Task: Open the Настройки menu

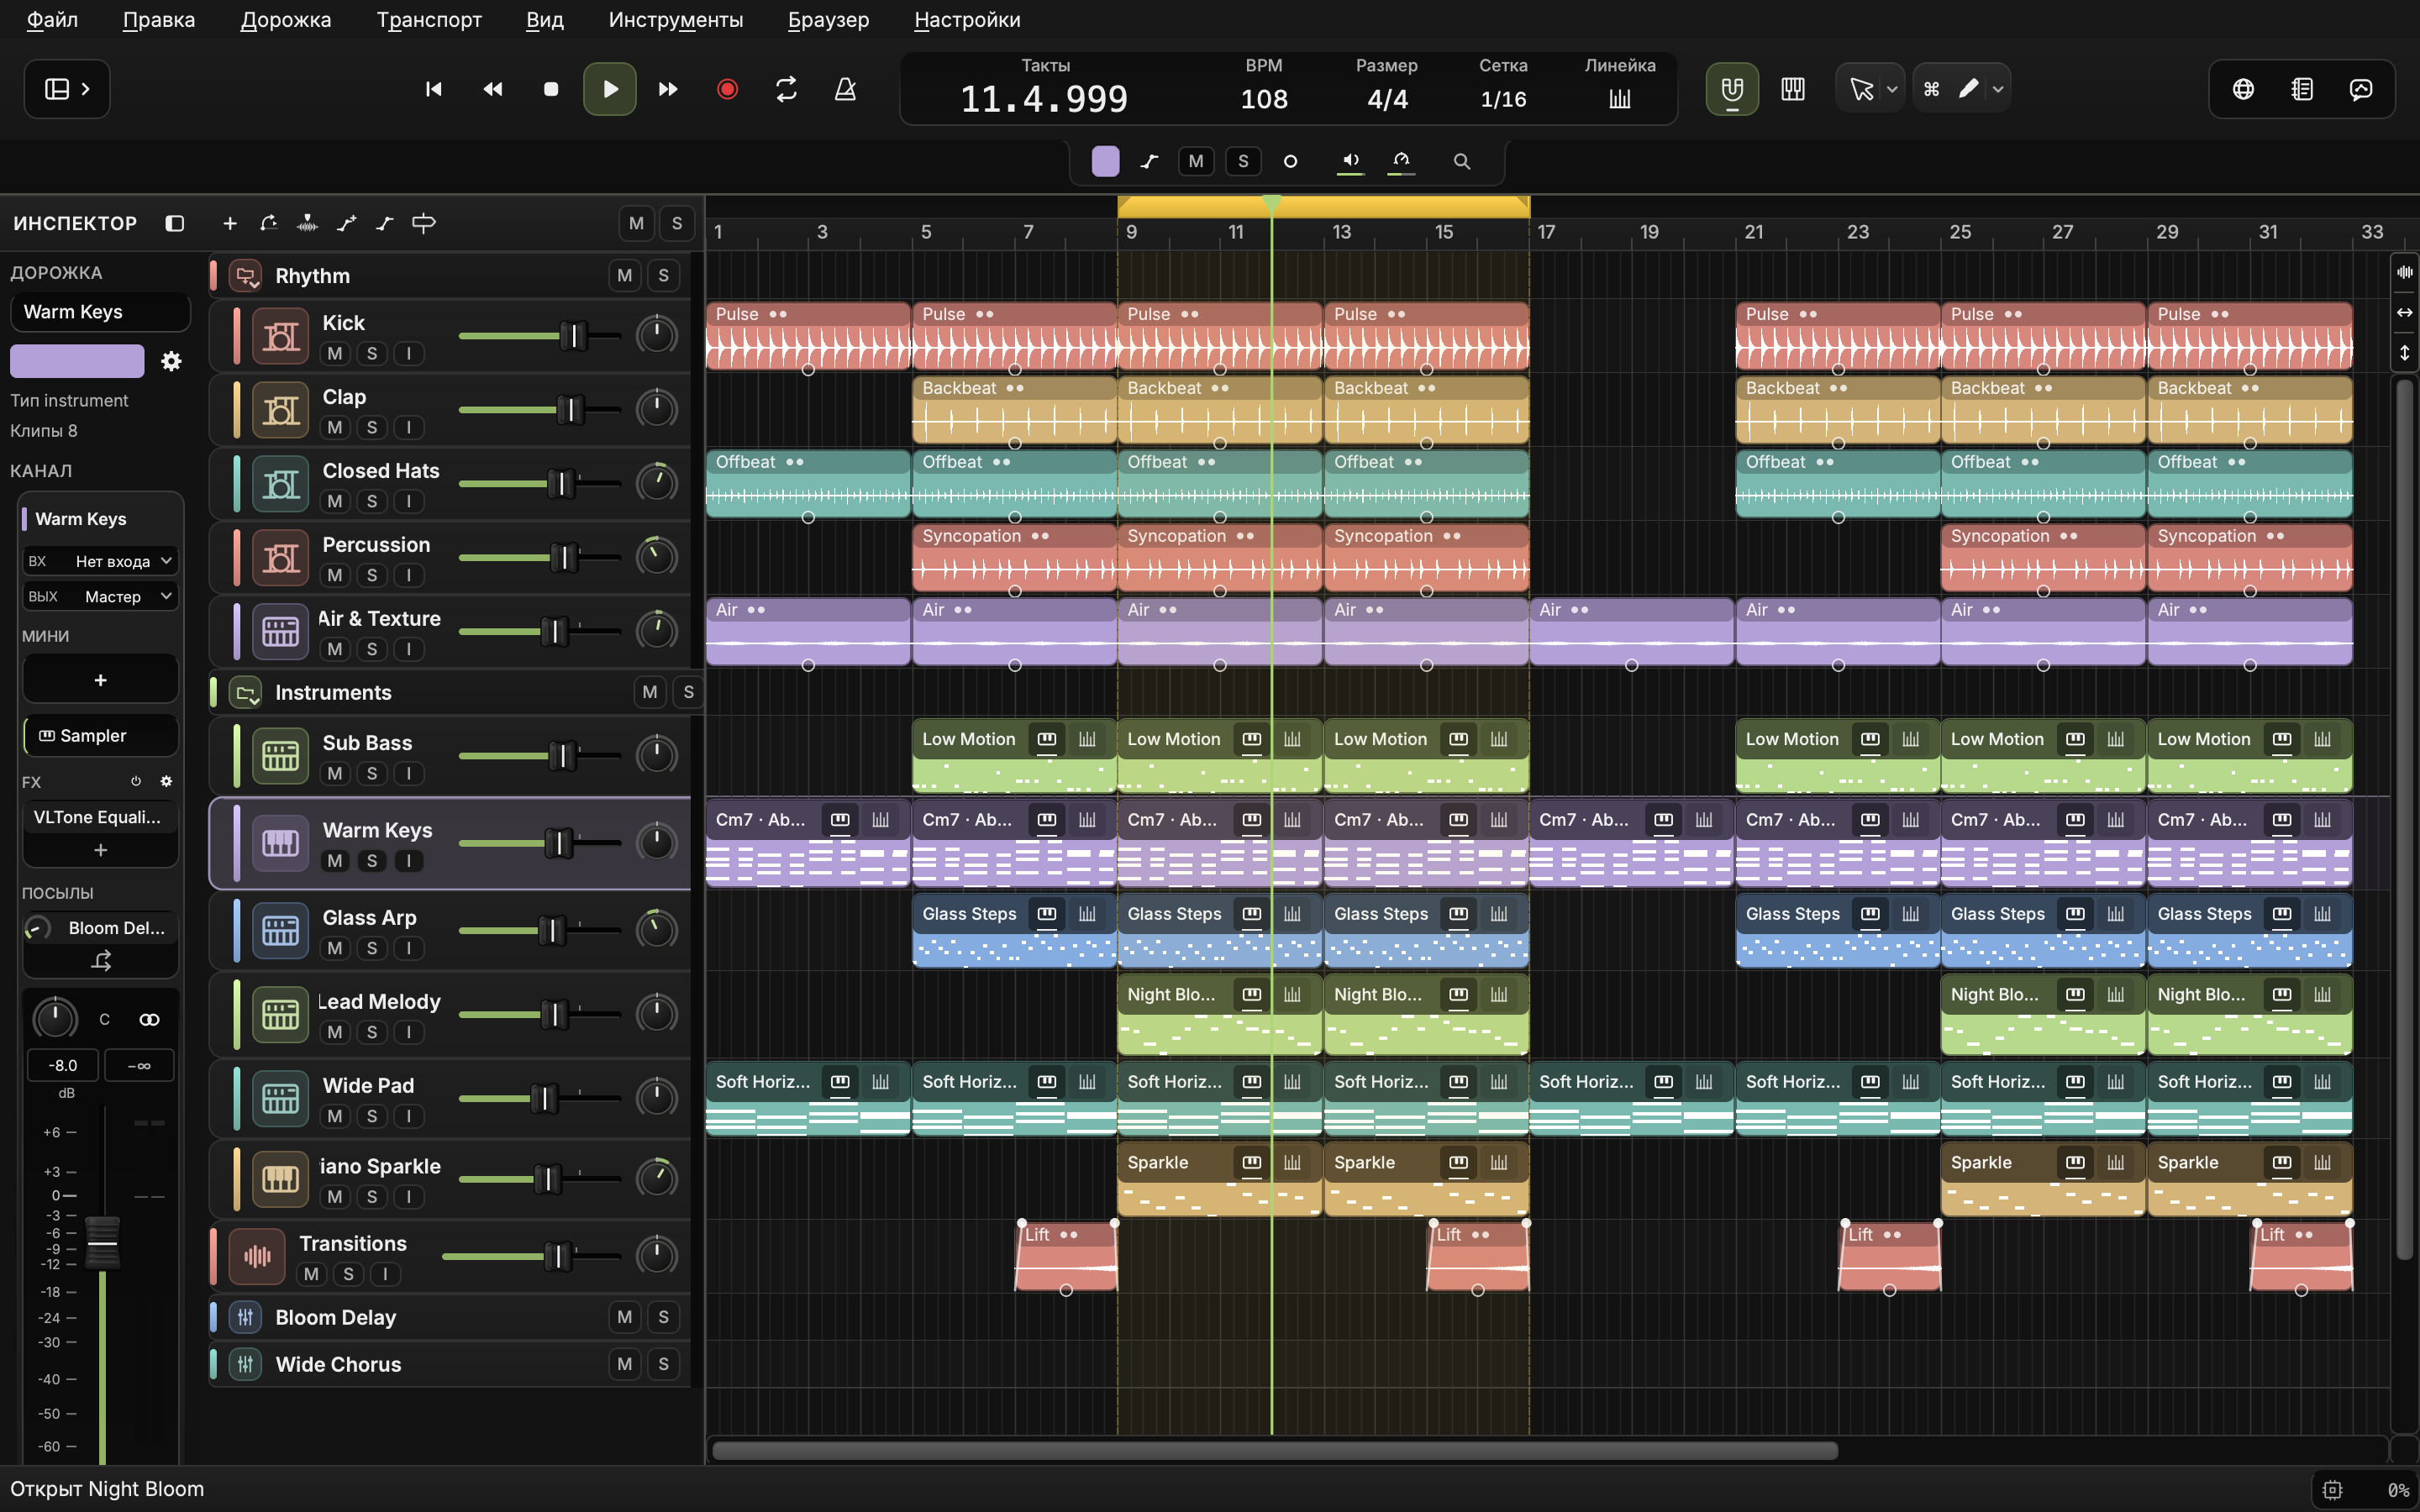Action: (x=967, y=19)
